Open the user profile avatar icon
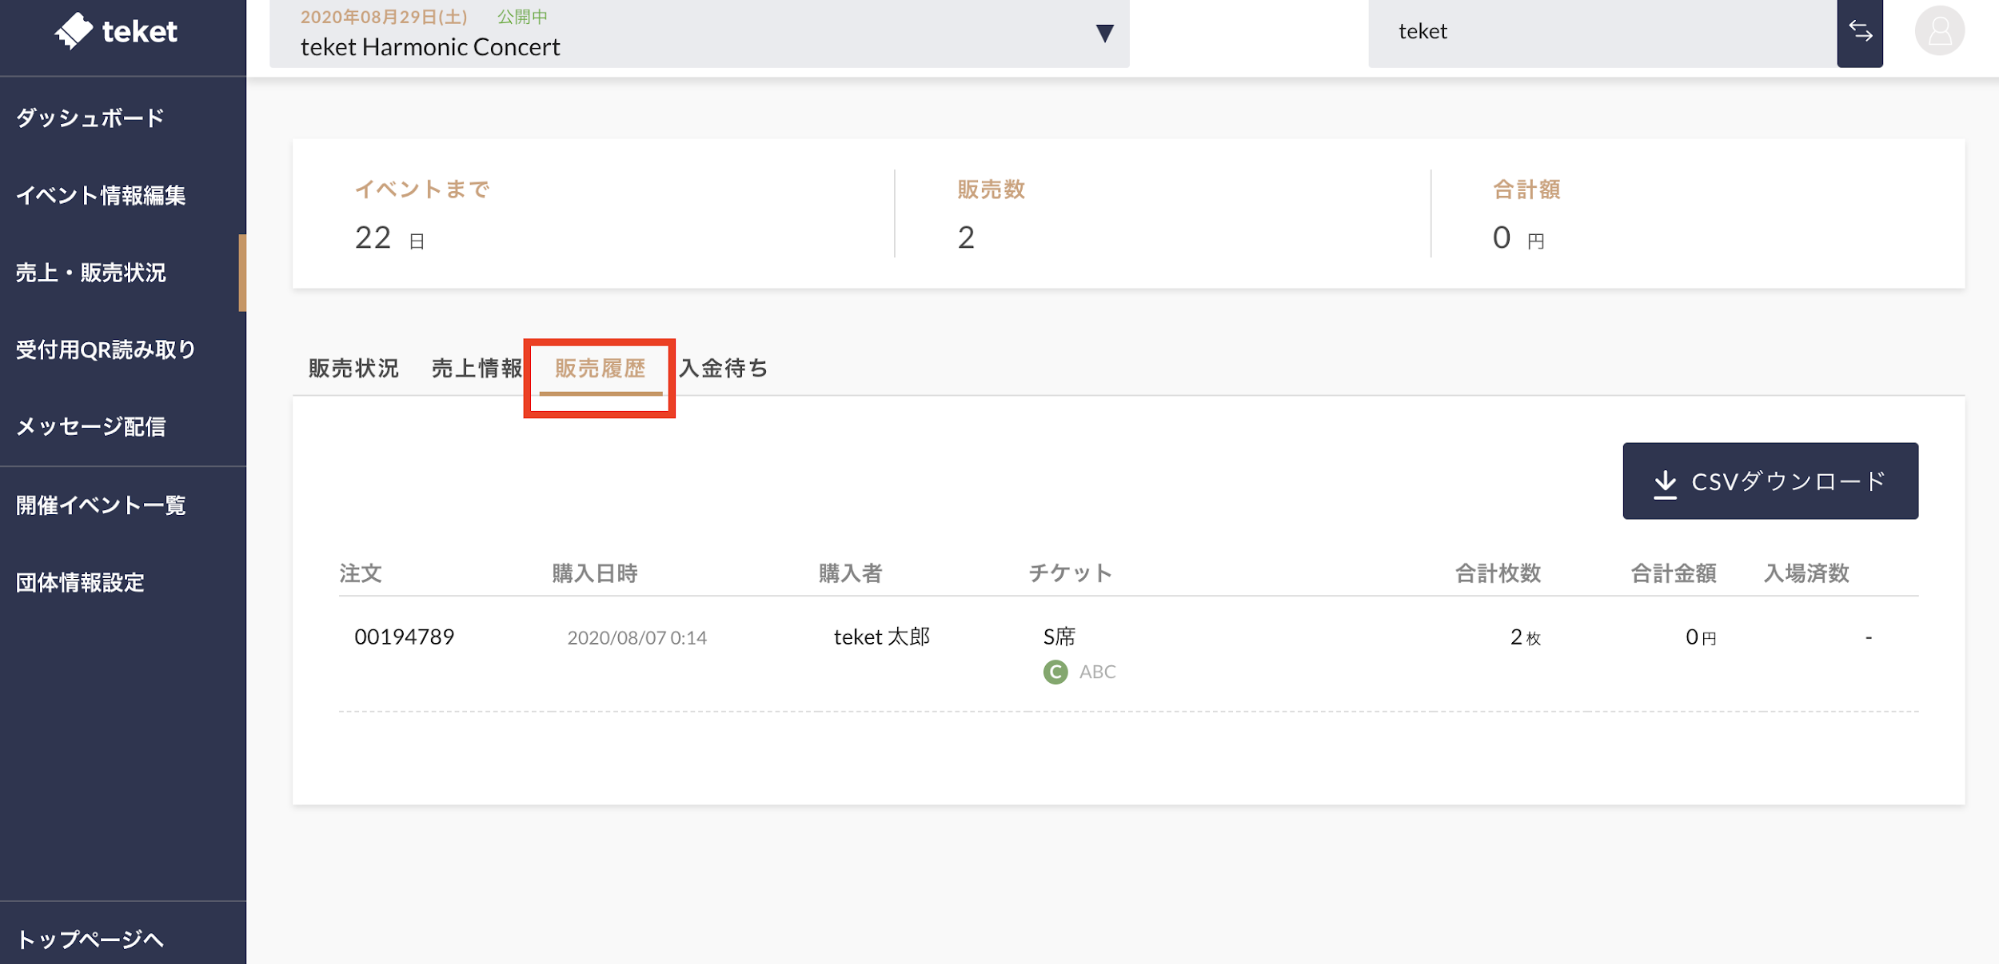The image size is (1999, 964). [1939, 32]
